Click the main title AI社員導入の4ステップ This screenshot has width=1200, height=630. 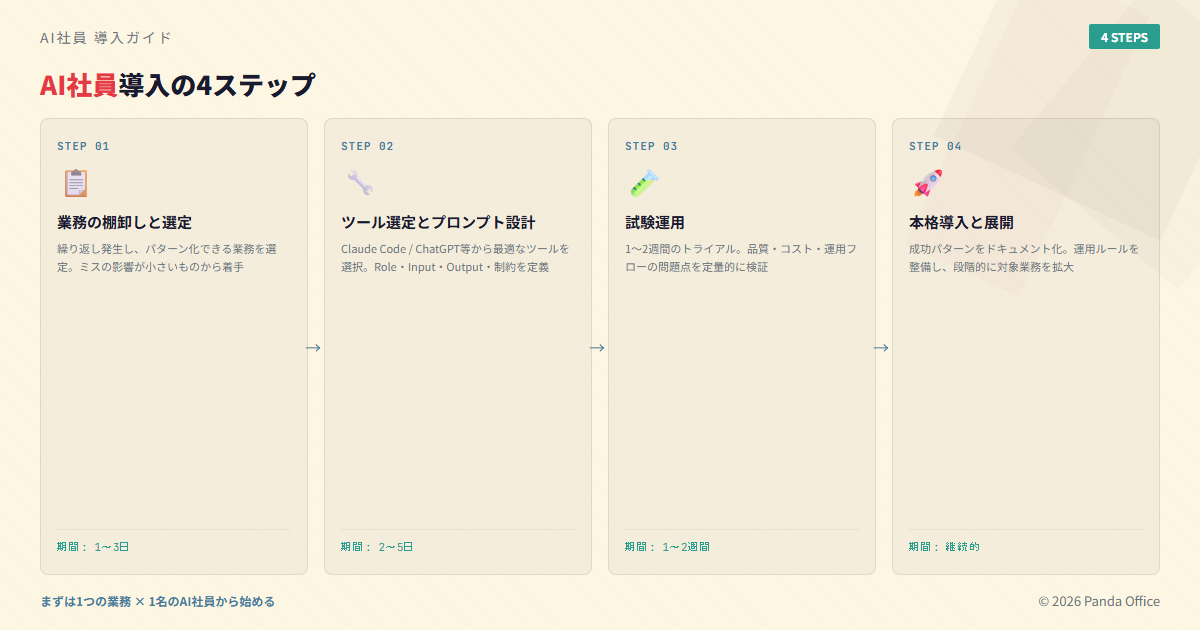click(177, 85)
